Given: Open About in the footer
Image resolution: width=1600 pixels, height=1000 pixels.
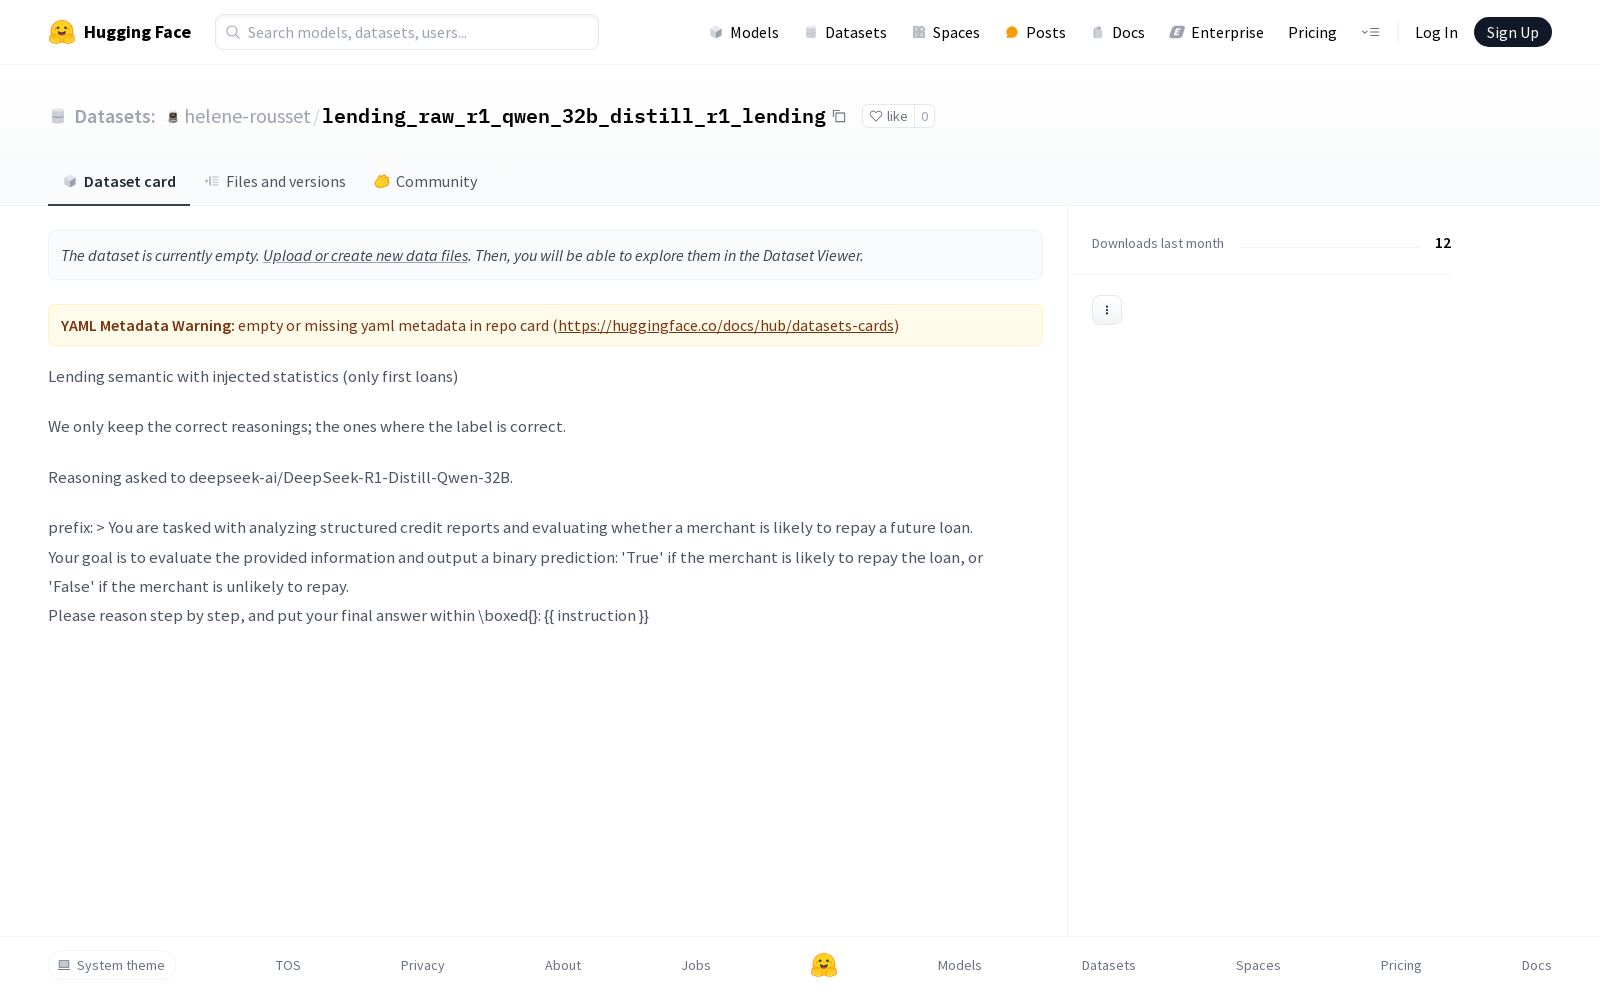Looking at the screenshot, I should 563,965.
